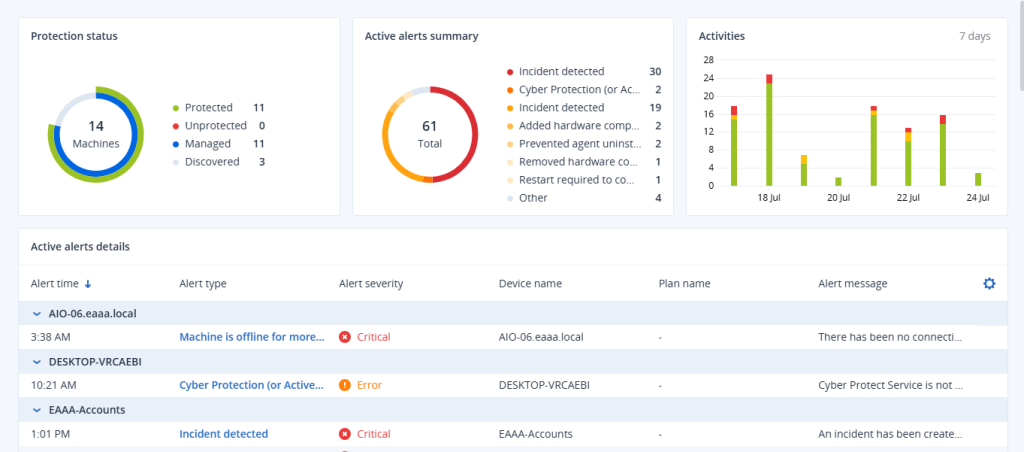Click the red Incident detected legend dot
The height and width of the screenshot is (452, 1024).
point(510,72)
